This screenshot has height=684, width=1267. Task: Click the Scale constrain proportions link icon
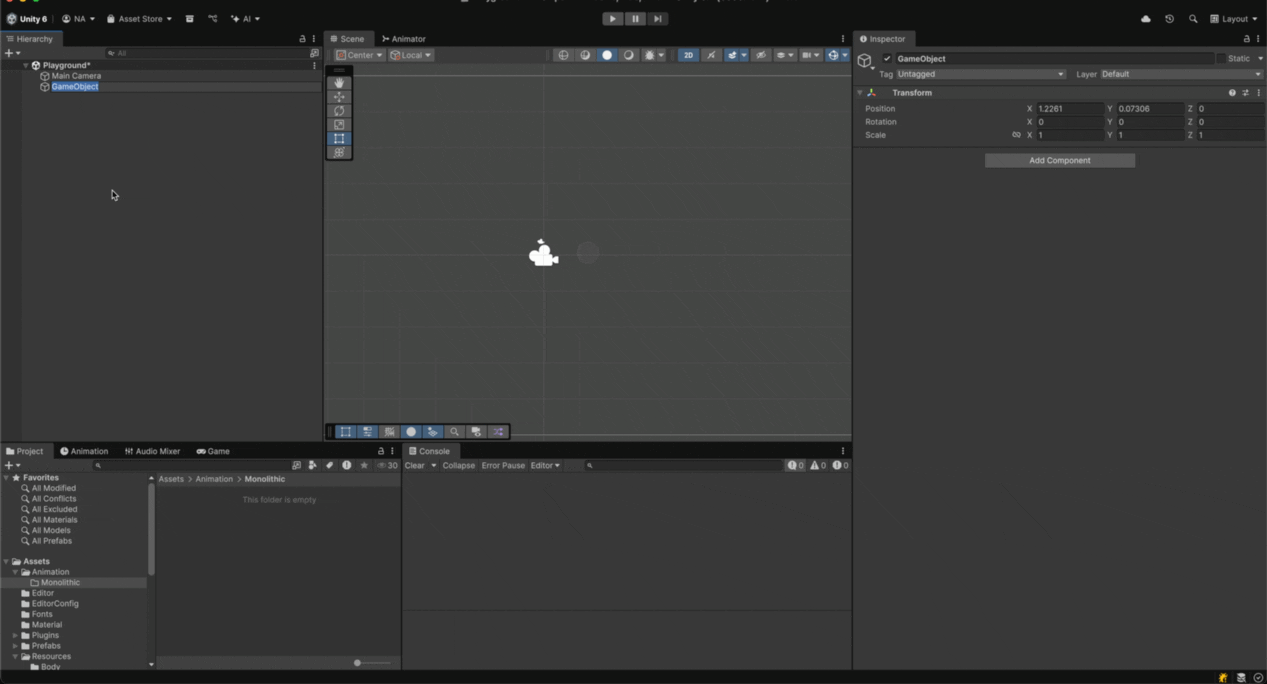[x=1016, y=135]
